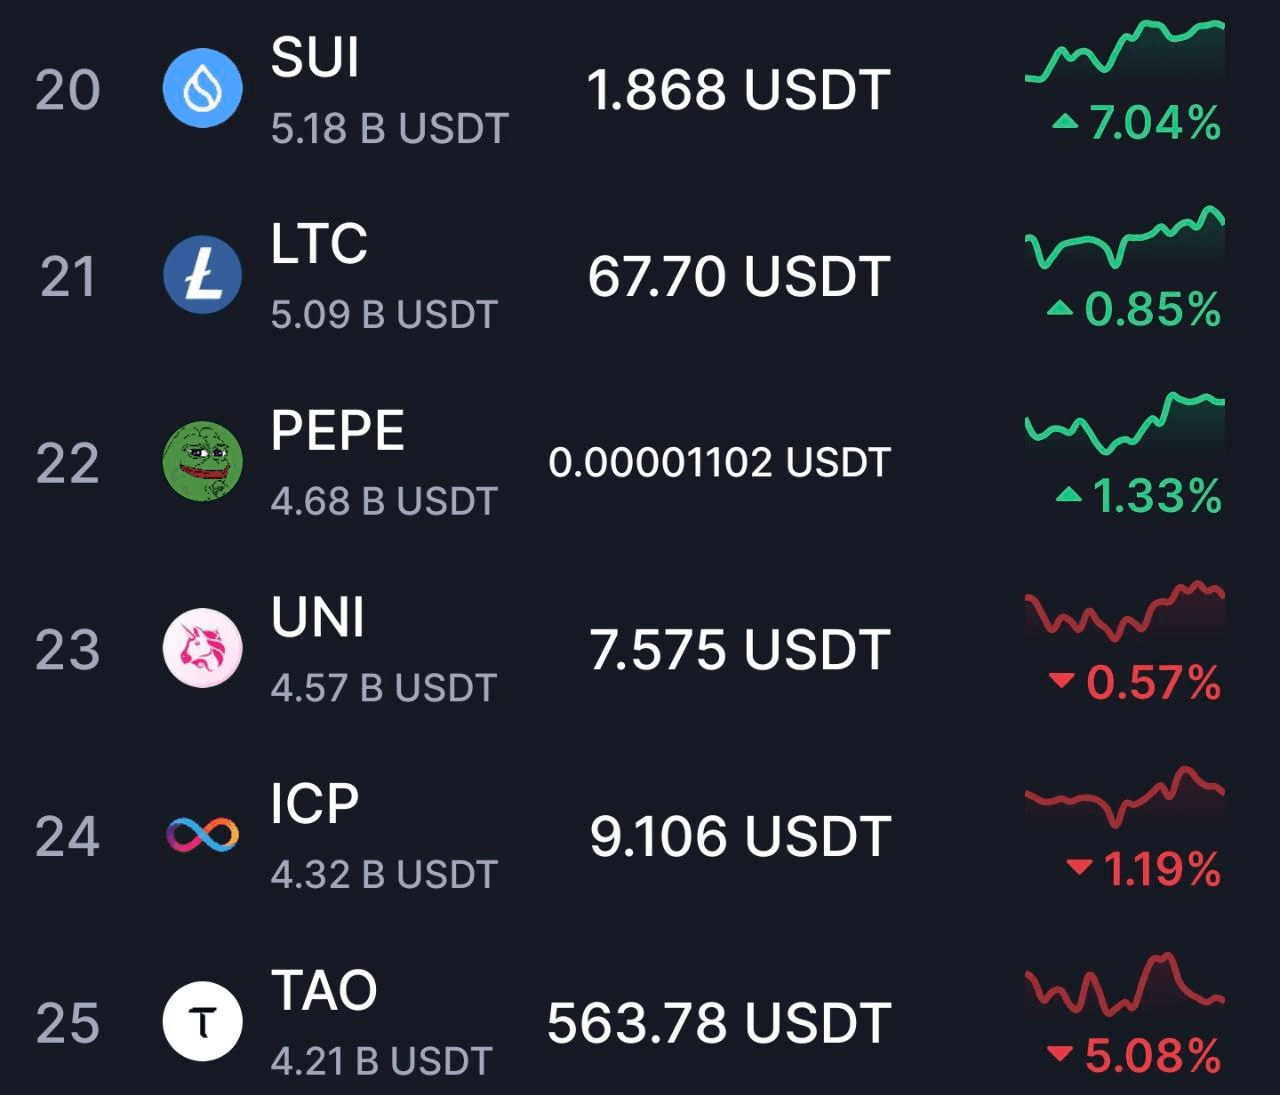
Task: Open the TAO red sparkline chart
Action: 1125,982
